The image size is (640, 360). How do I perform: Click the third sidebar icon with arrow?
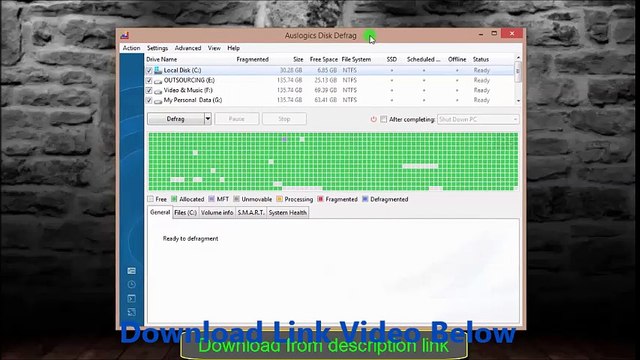[131, 299]
